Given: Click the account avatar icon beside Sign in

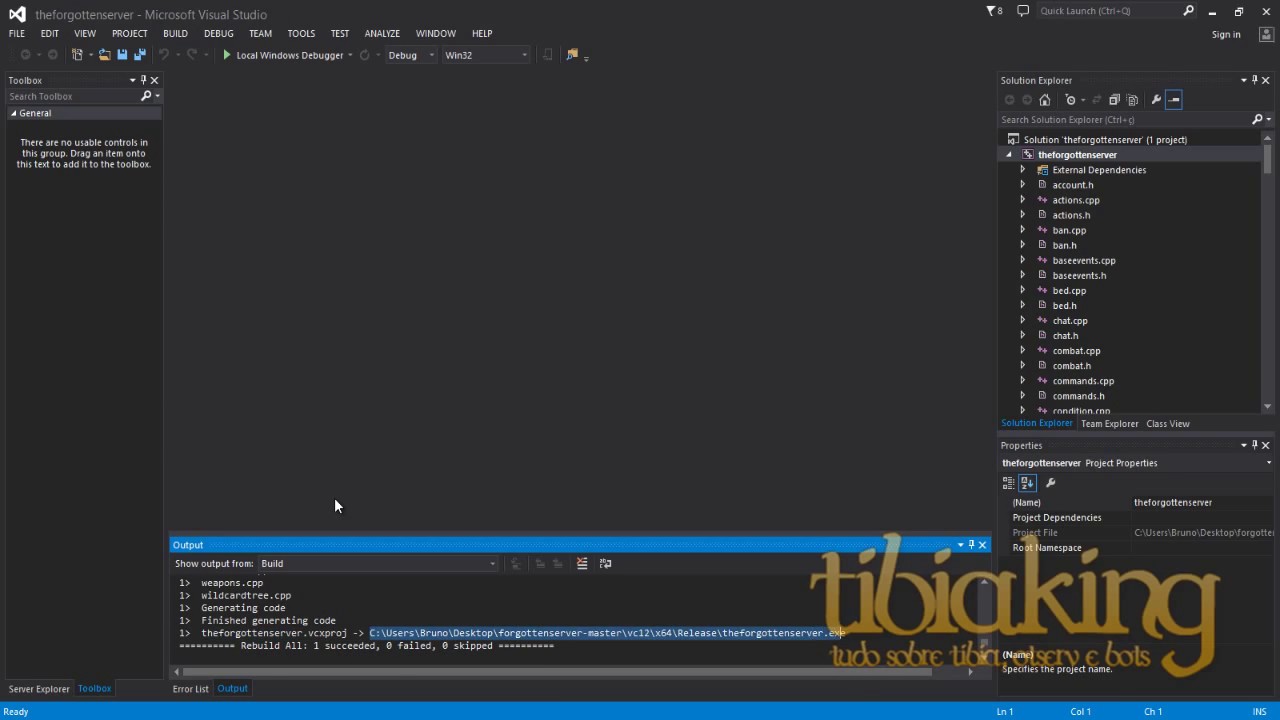Looking at the screenshot, I should (x=1265, y=34).
